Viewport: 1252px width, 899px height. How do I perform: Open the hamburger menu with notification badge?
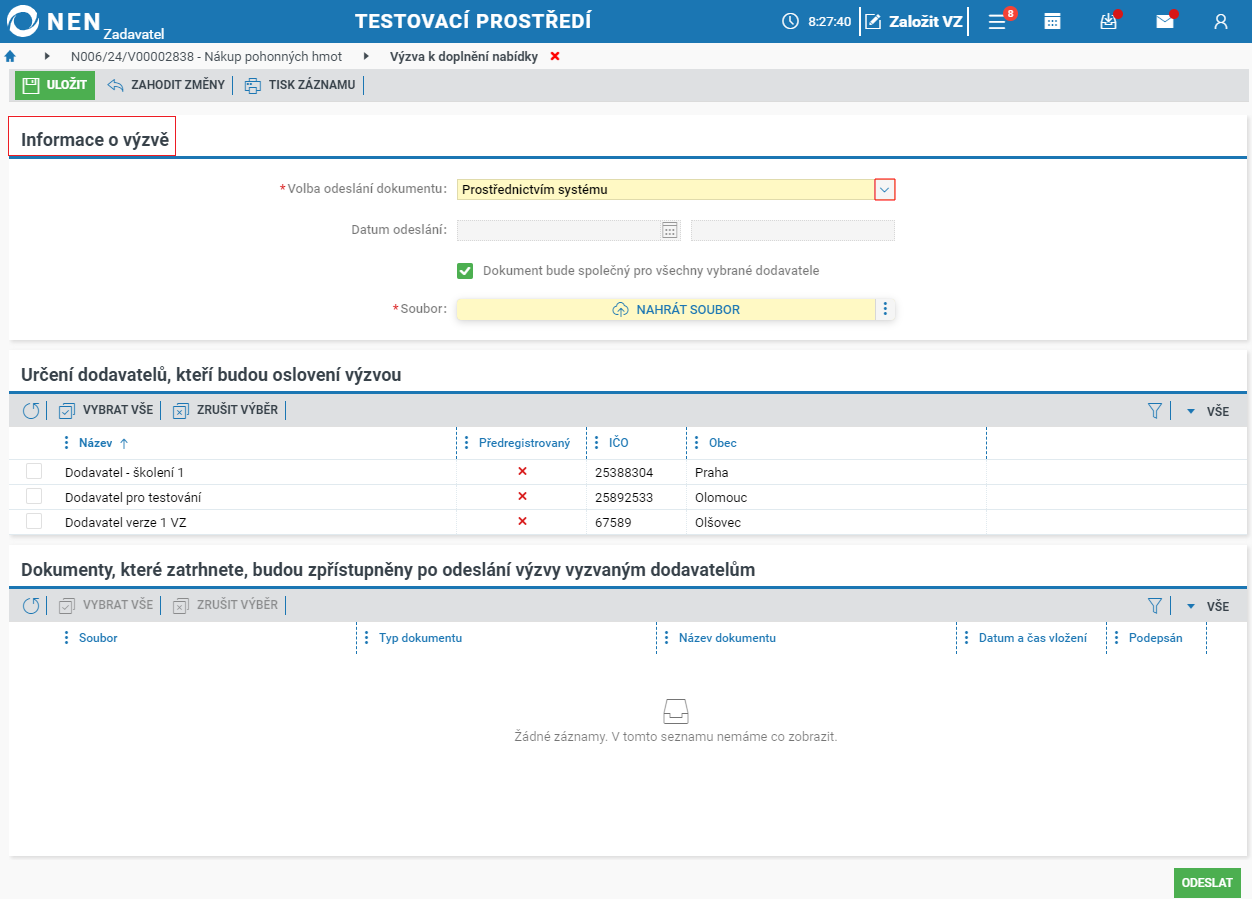pyautogui.click(x=997, y=21)
